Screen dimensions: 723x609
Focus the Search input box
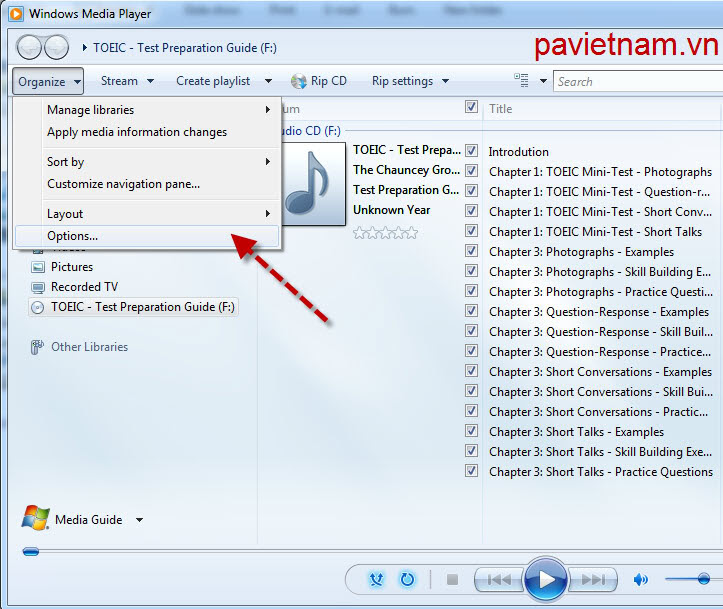(x=638, y=82)
